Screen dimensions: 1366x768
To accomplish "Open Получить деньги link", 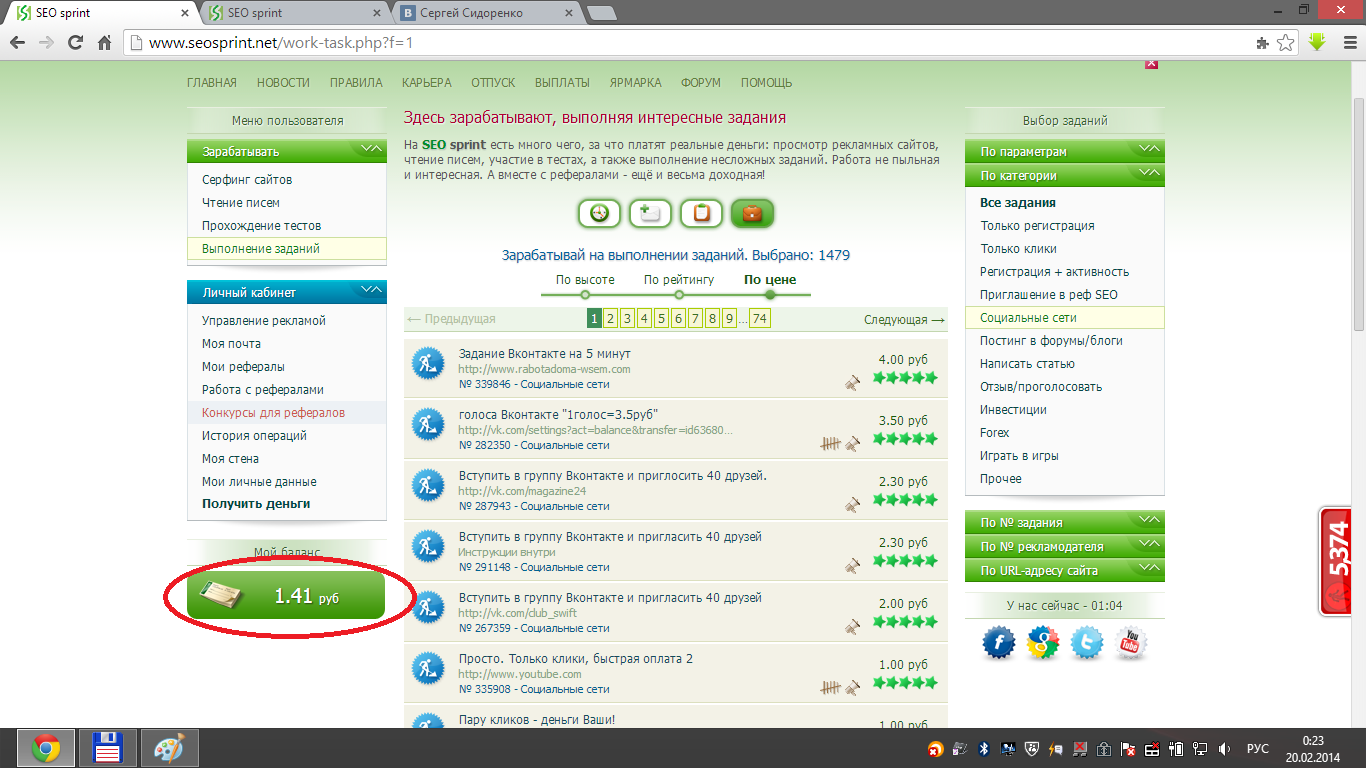I will (x=256, y=504).
